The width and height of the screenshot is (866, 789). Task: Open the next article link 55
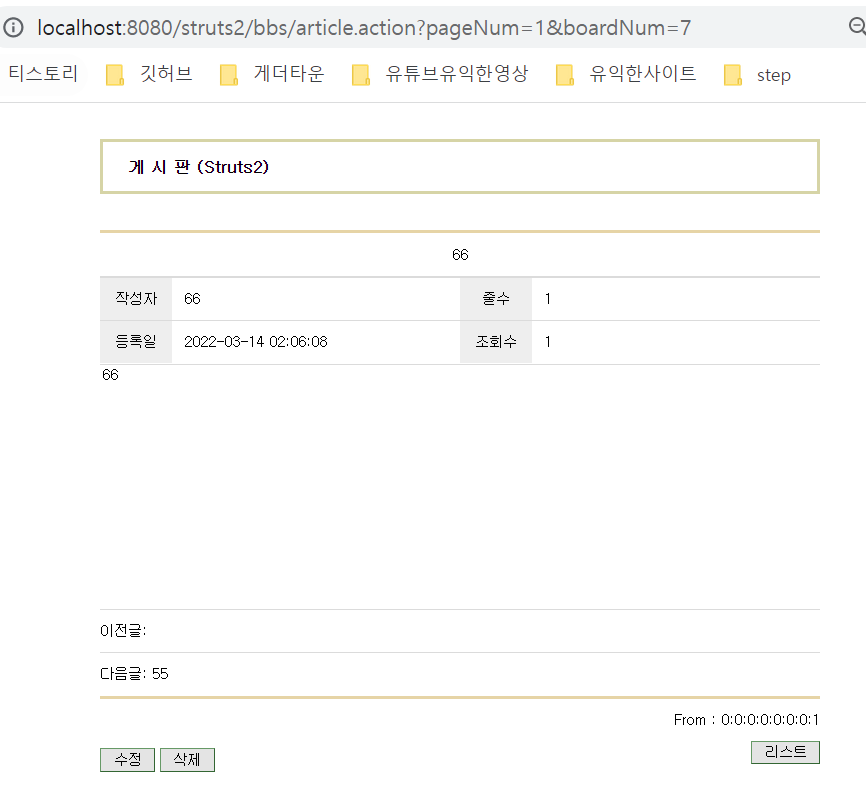tap(160, 674)
